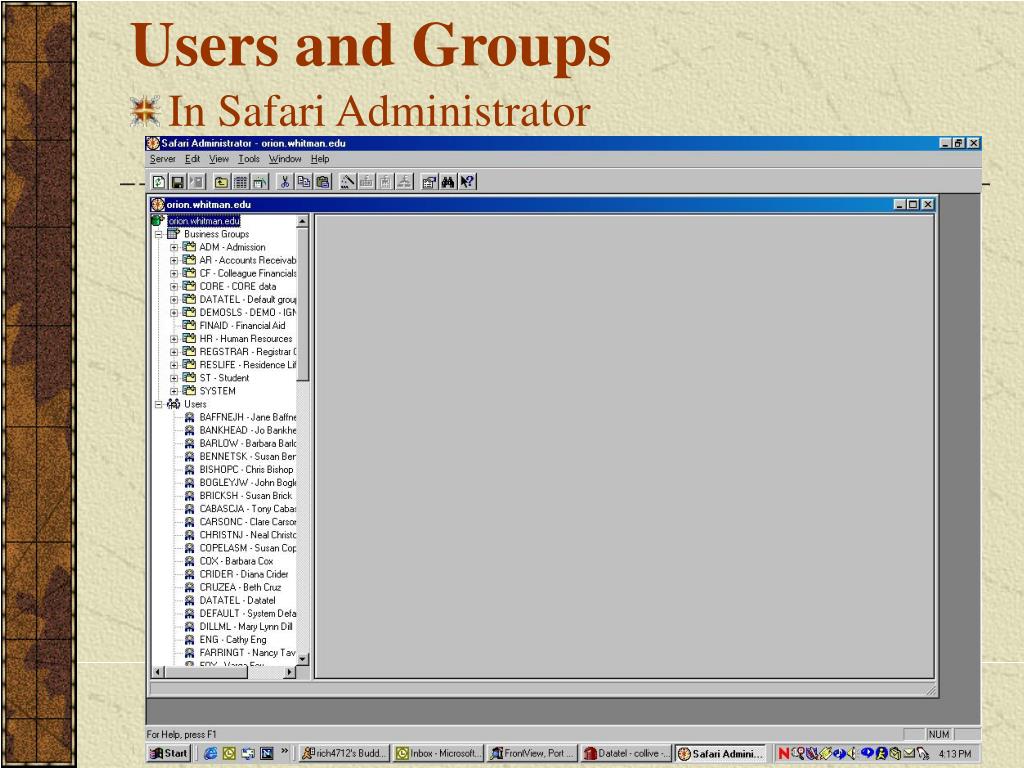Viewport: 1024px width, 768px height.
Task: Select 'DEMOSLS - DEMO' tree row
Action: point(248,312)
